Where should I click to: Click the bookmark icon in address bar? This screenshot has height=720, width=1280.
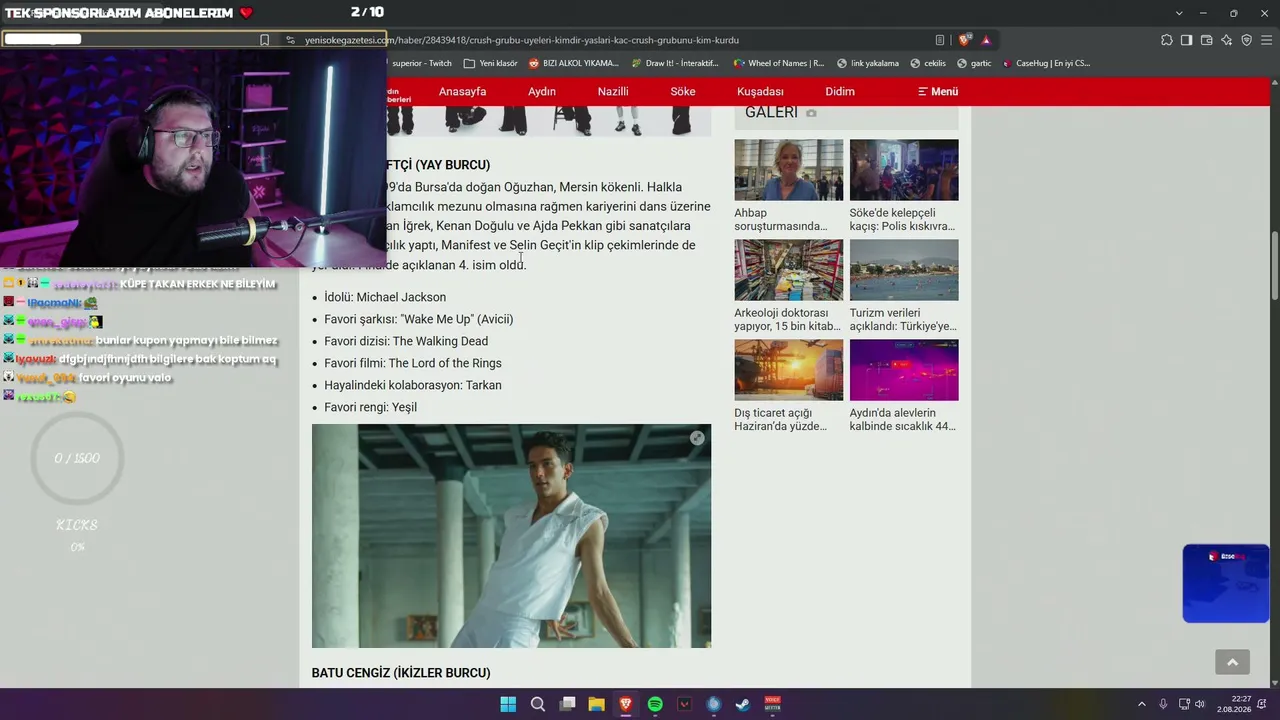264,40
